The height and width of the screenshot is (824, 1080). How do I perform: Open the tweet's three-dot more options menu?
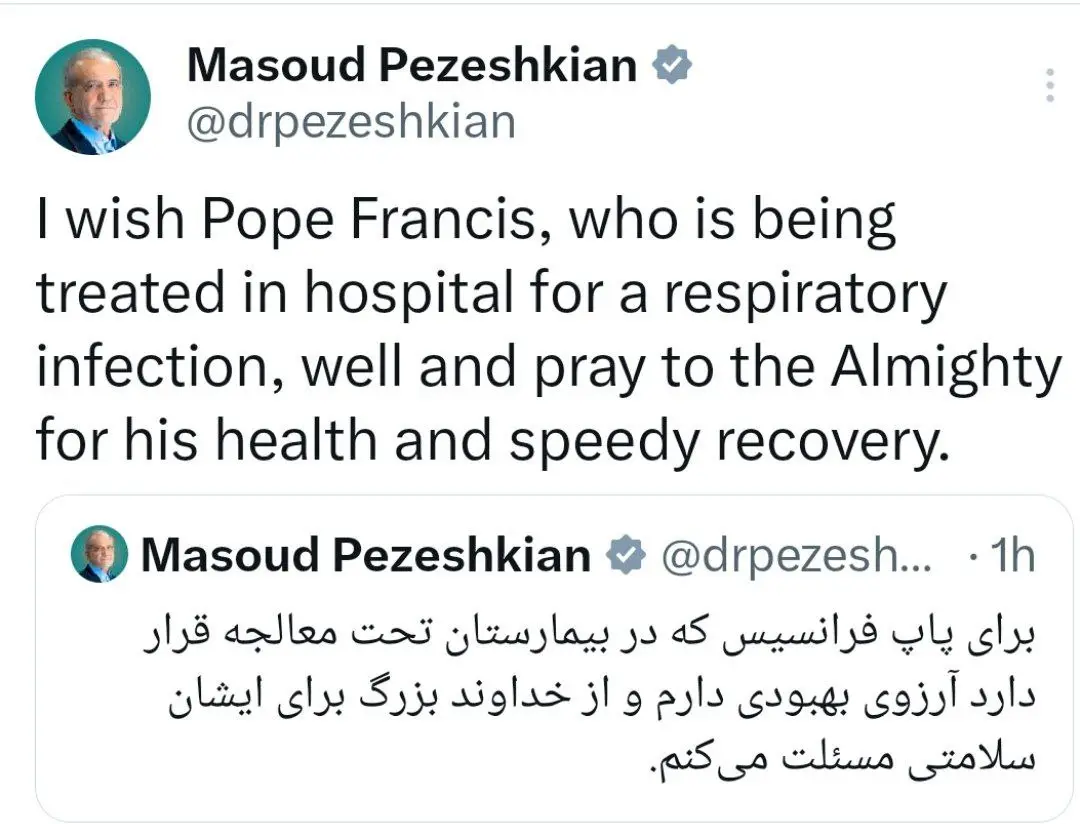click(1049, 86)
